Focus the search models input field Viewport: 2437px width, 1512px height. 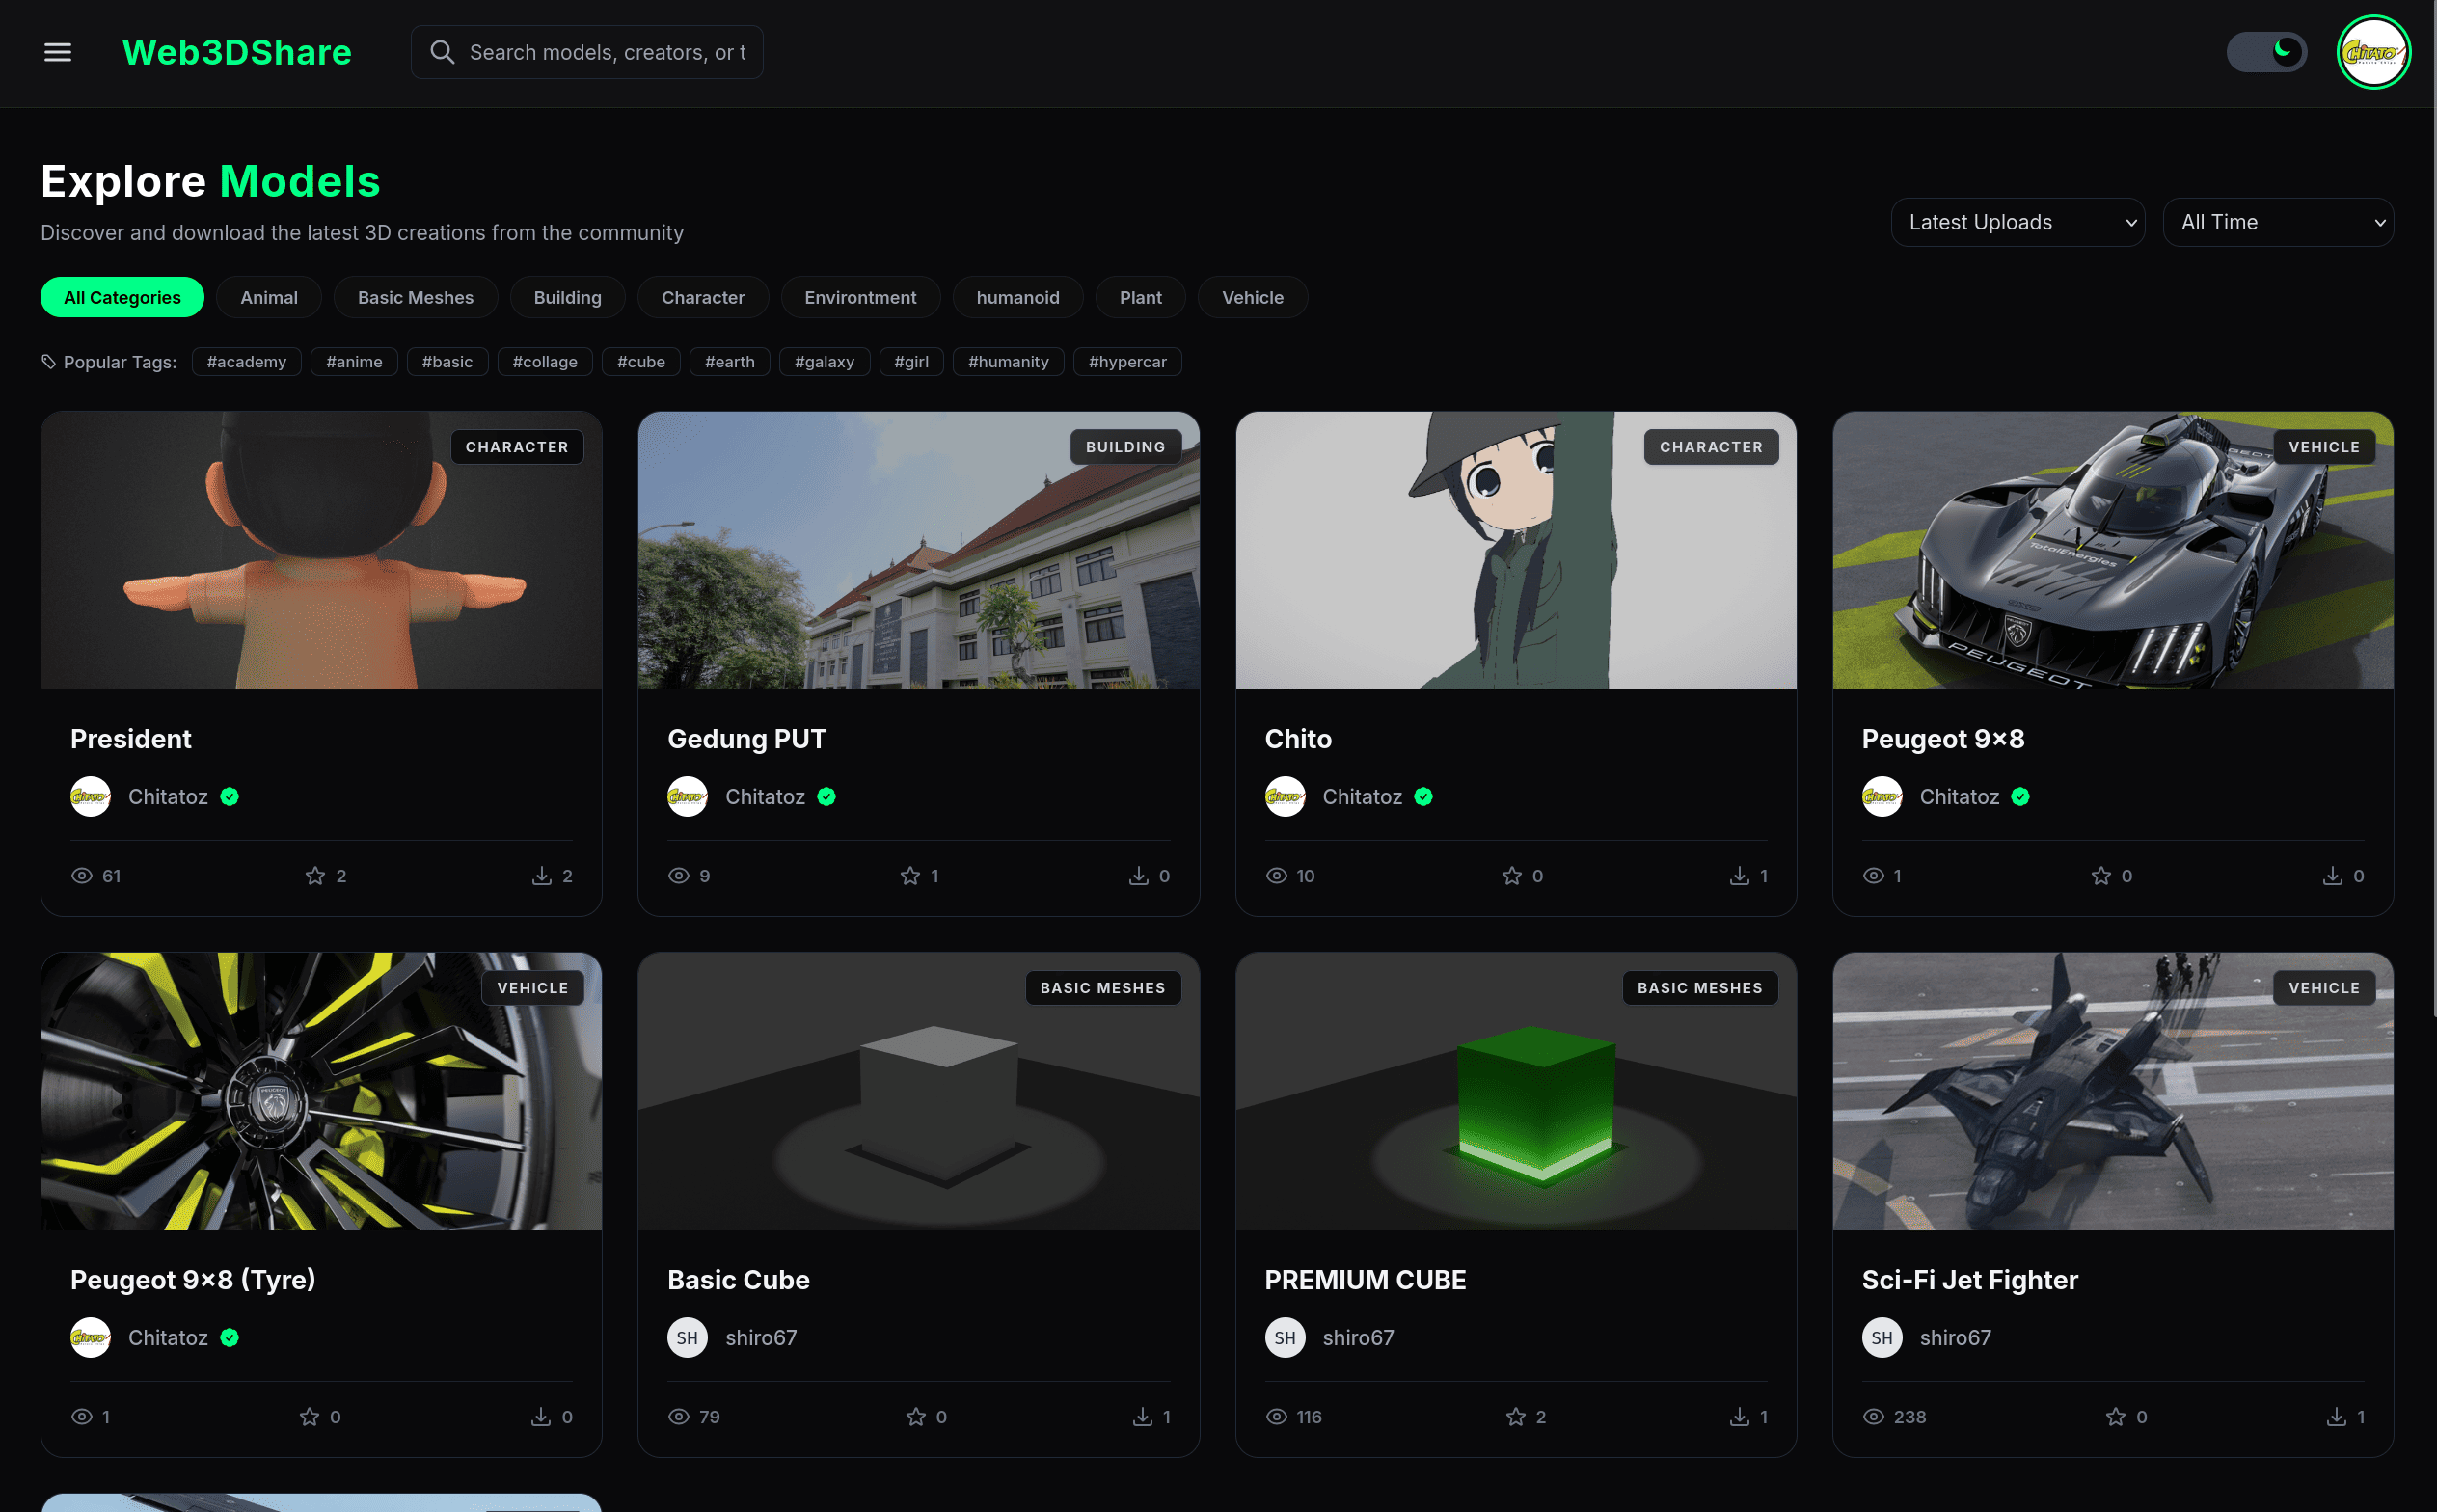click(587, 52)
